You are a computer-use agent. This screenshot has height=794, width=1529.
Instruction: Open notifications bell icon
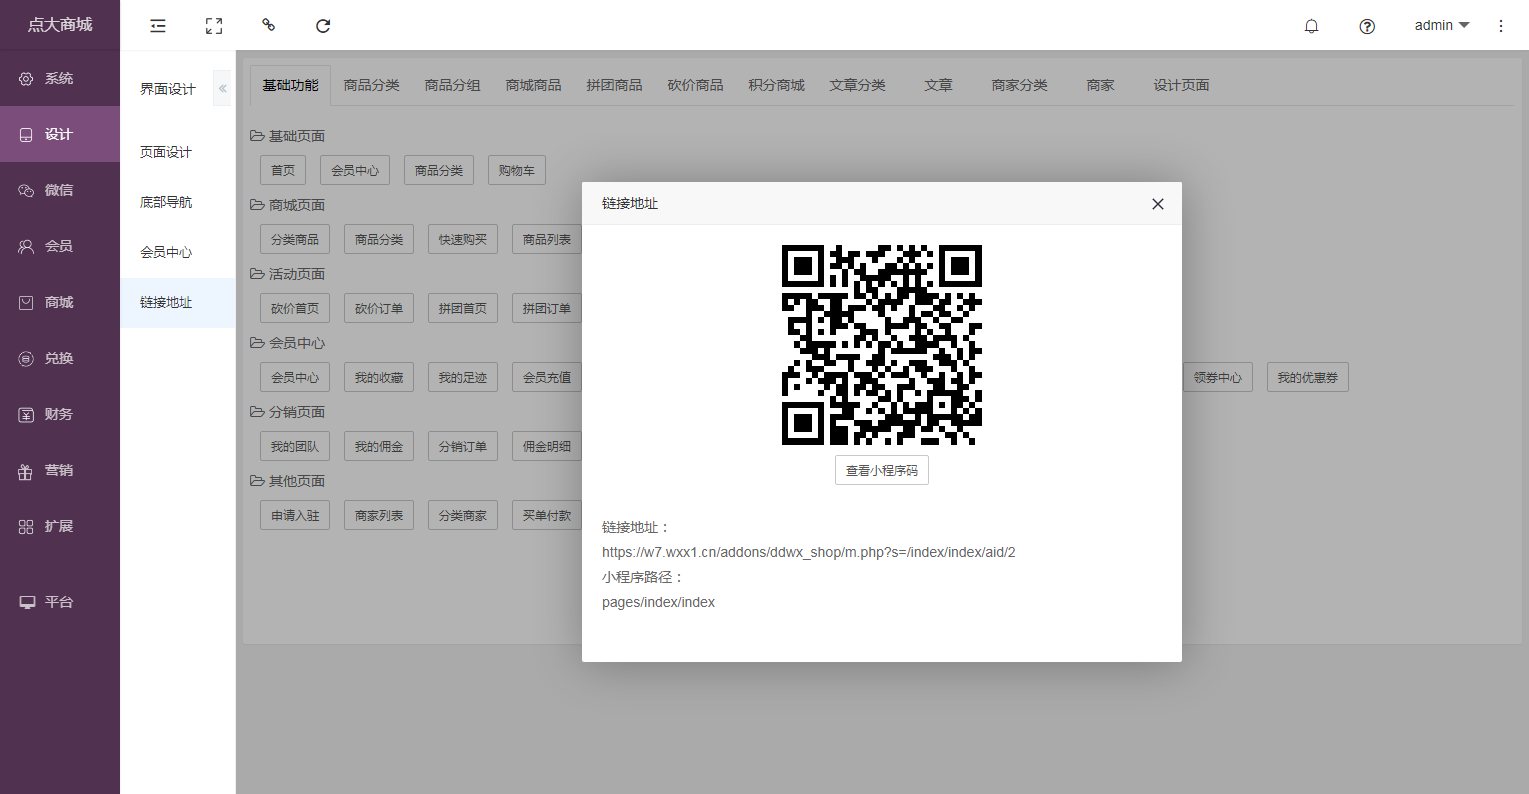pyautogui.click(x=1312, y=26)
